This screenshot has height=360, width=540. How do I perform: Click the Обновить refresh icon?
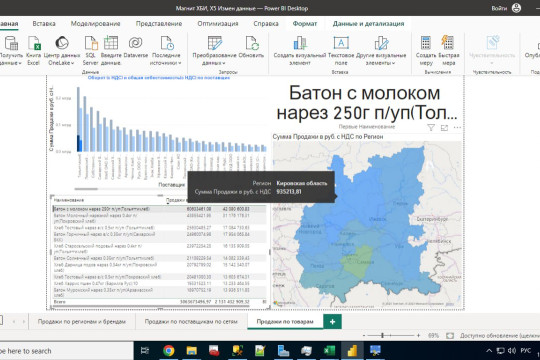[x=251, y=44]
